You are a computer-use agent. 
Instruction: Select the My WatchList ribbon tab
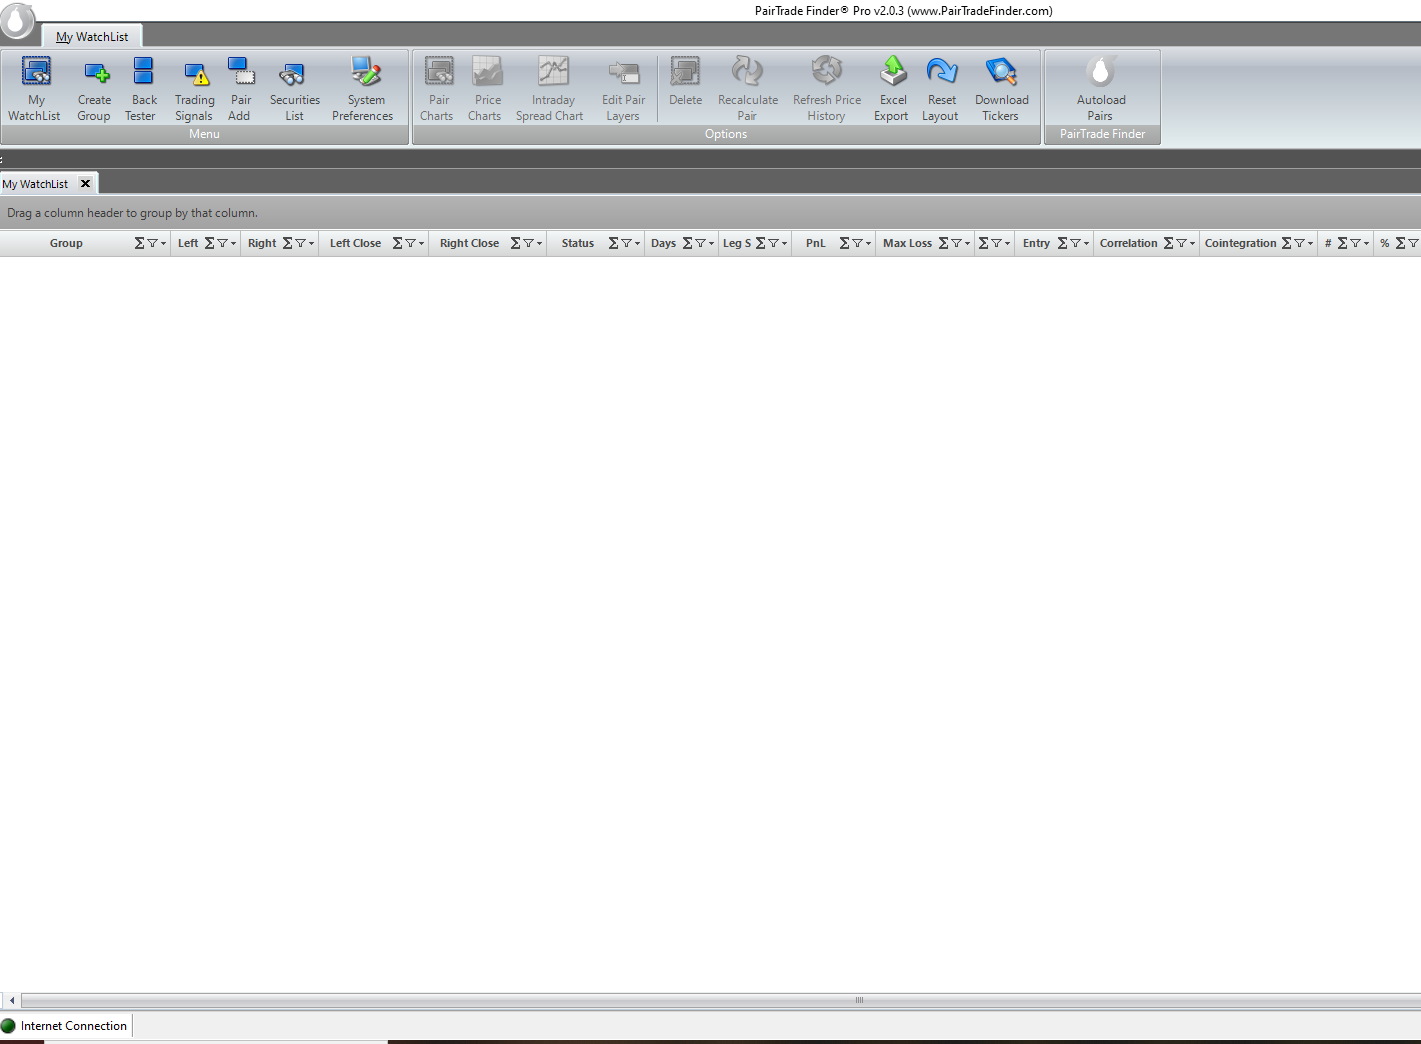click(x=92, y=36)
